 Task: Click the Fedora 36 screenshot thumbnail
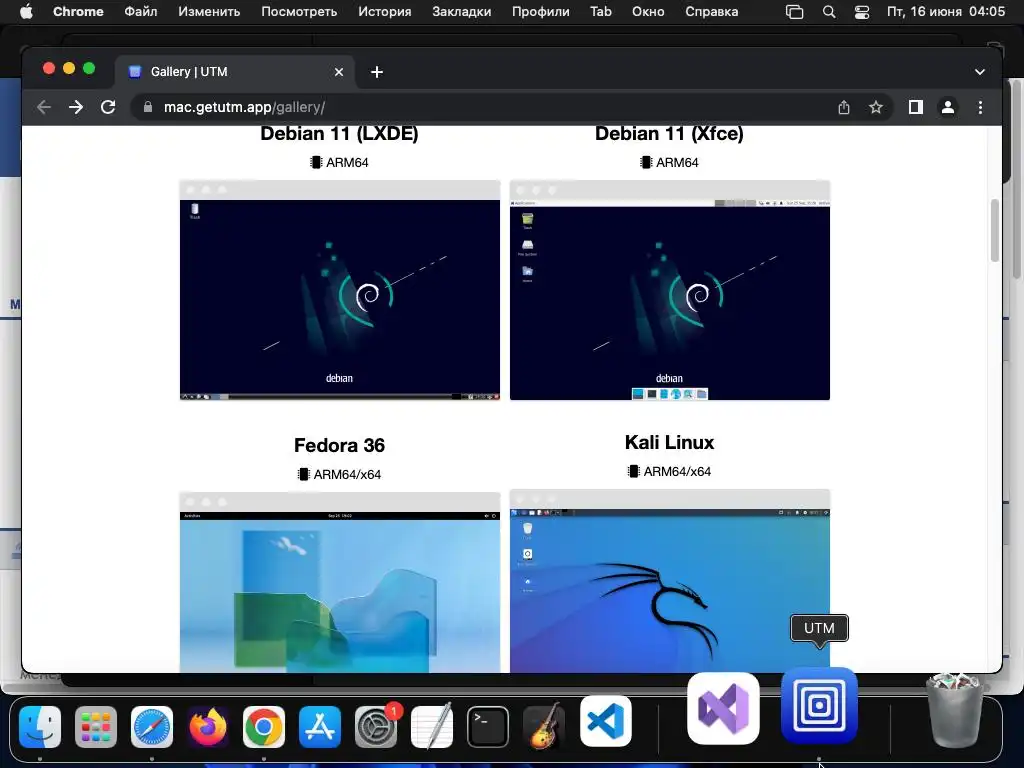coord(340,583)
